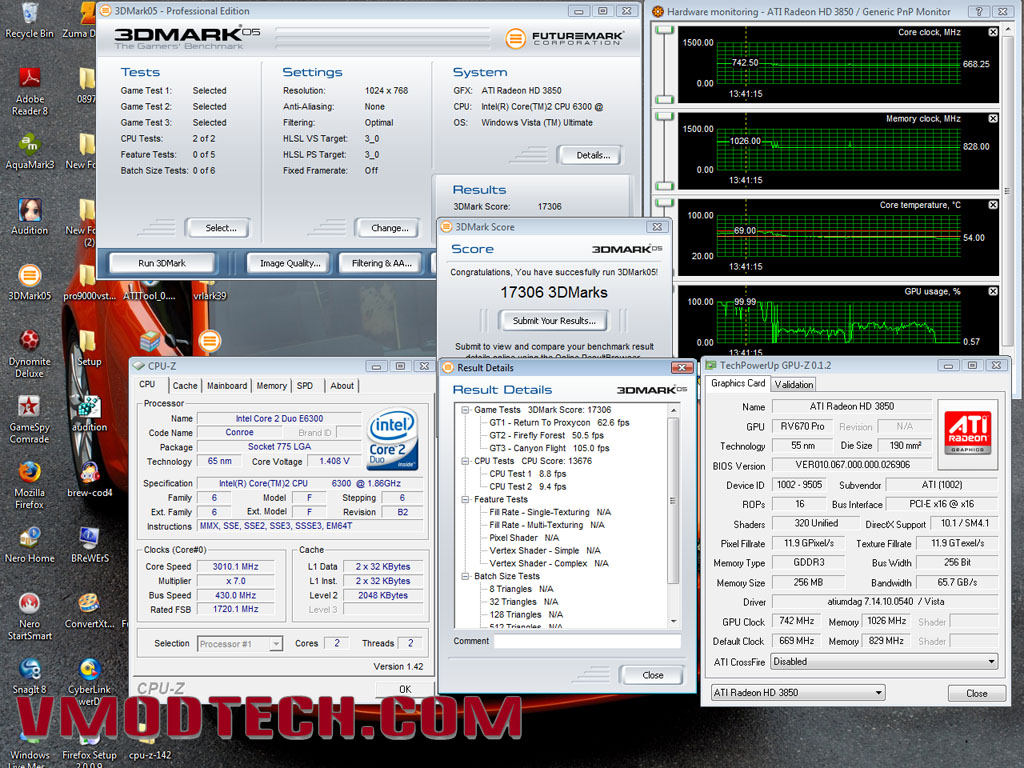Select the Graphics Card tab in GPU-Z
1024x768 pixels.
tap(738, 383)
